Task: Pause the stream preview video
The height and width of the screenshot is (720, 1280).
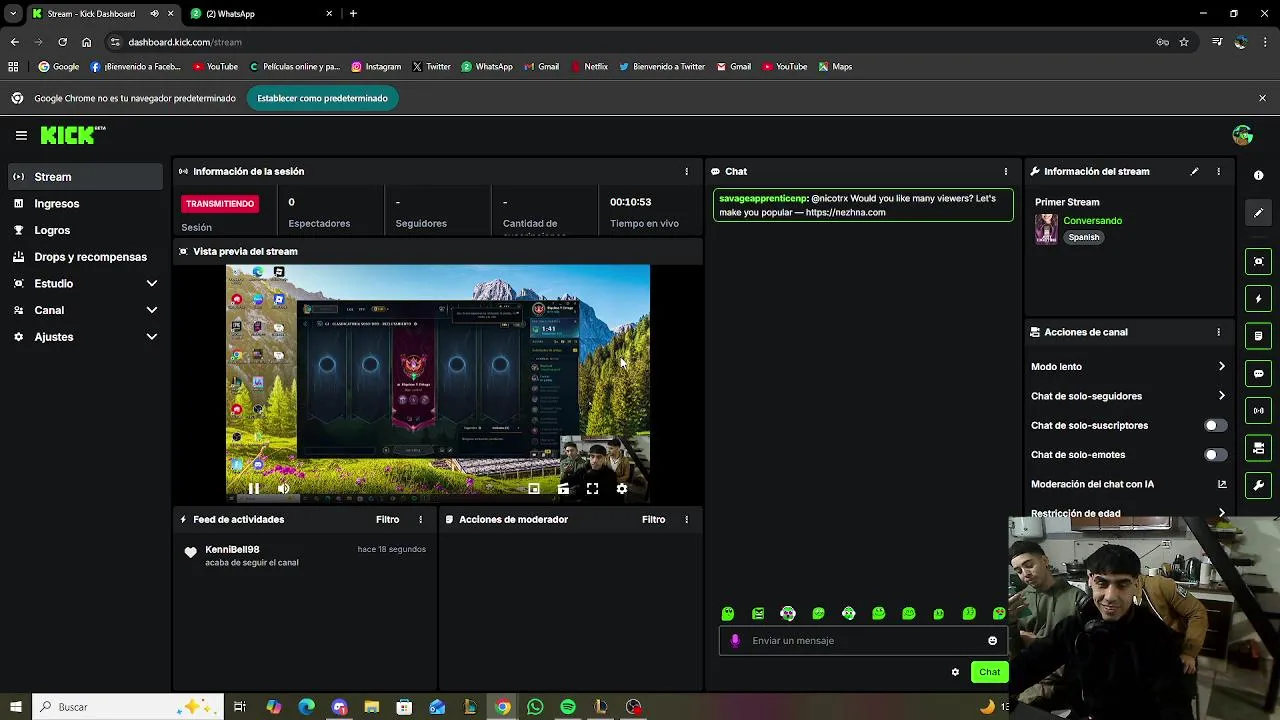Action: pos(253,488)
